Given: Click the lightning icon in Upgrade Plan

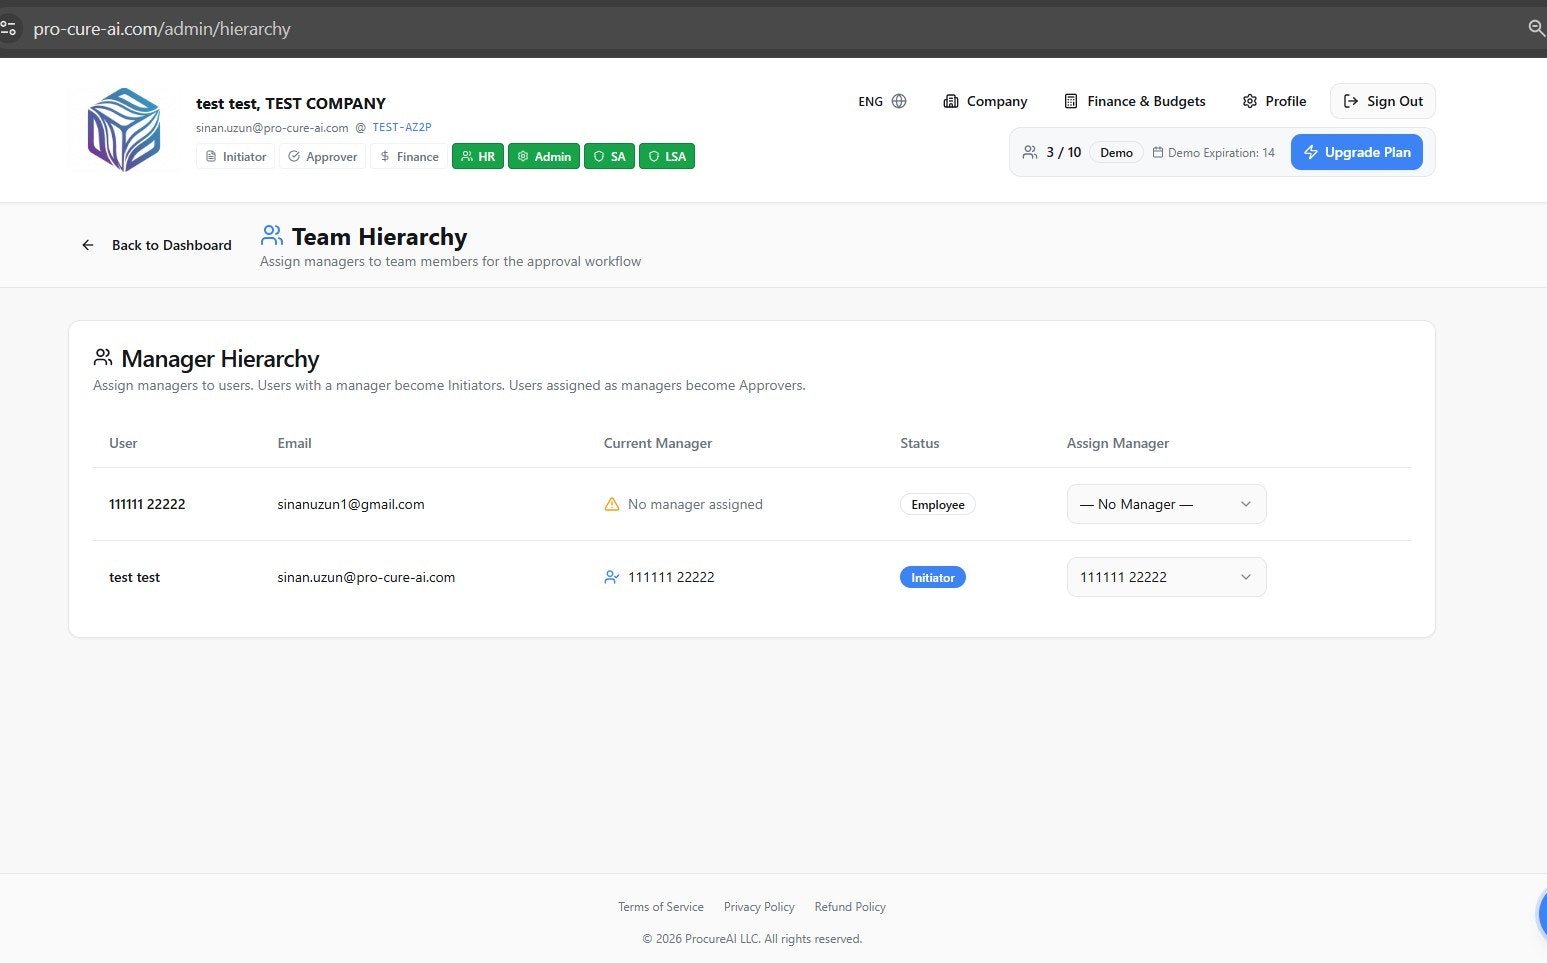Looking at the screenshot, I should click(x=1311, y=152).
